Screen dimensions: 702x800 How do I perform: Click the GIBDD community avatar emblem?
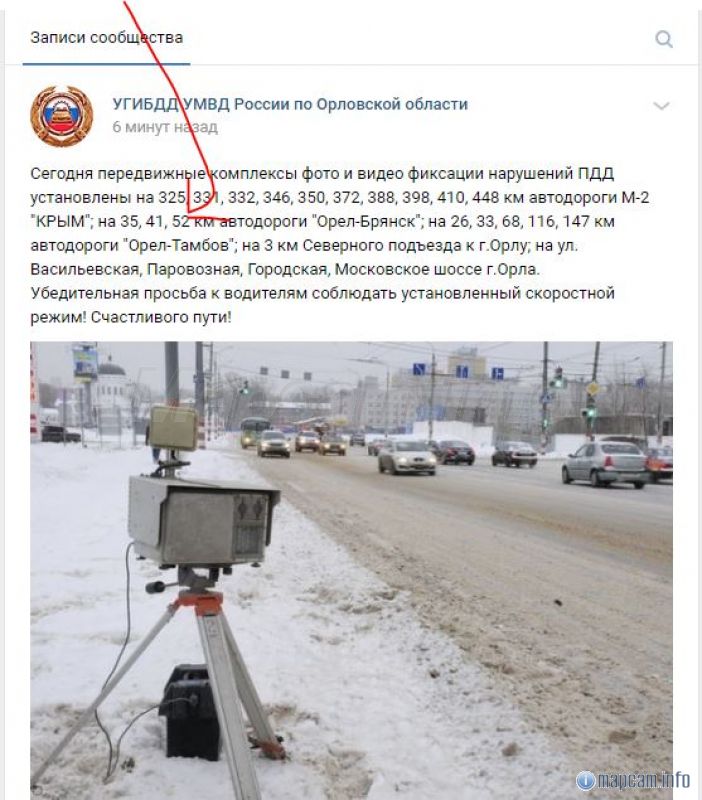coord(62,116)
